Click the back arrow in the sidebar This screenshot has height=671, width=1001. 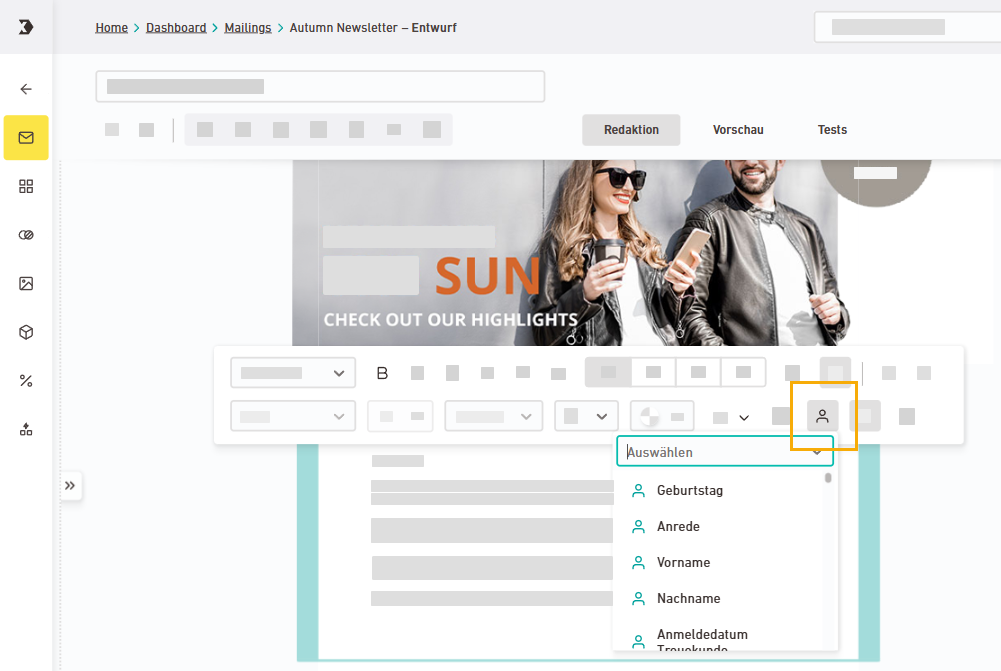click(26, 89)
